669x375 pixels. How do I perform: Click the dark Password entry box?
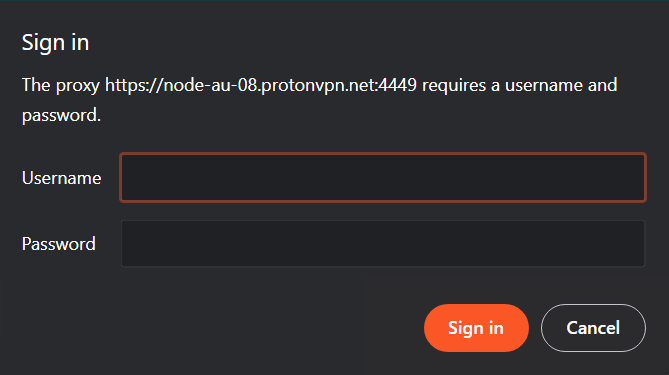[383, 244]
